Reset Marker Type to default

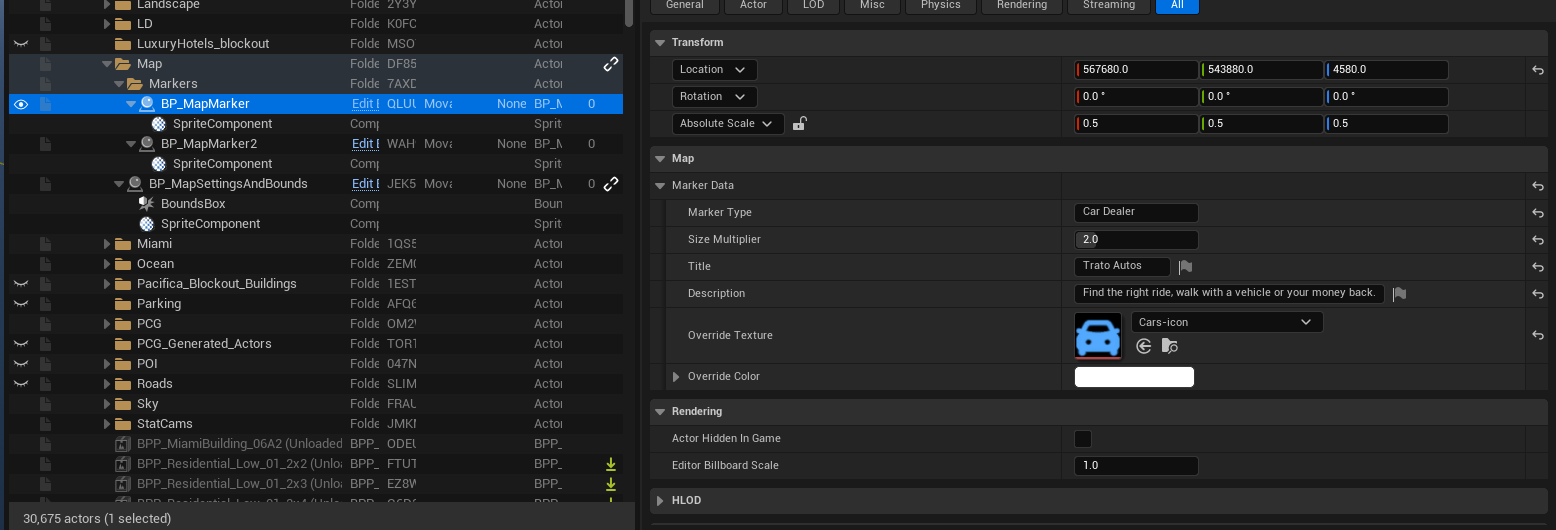point(1538,213)
